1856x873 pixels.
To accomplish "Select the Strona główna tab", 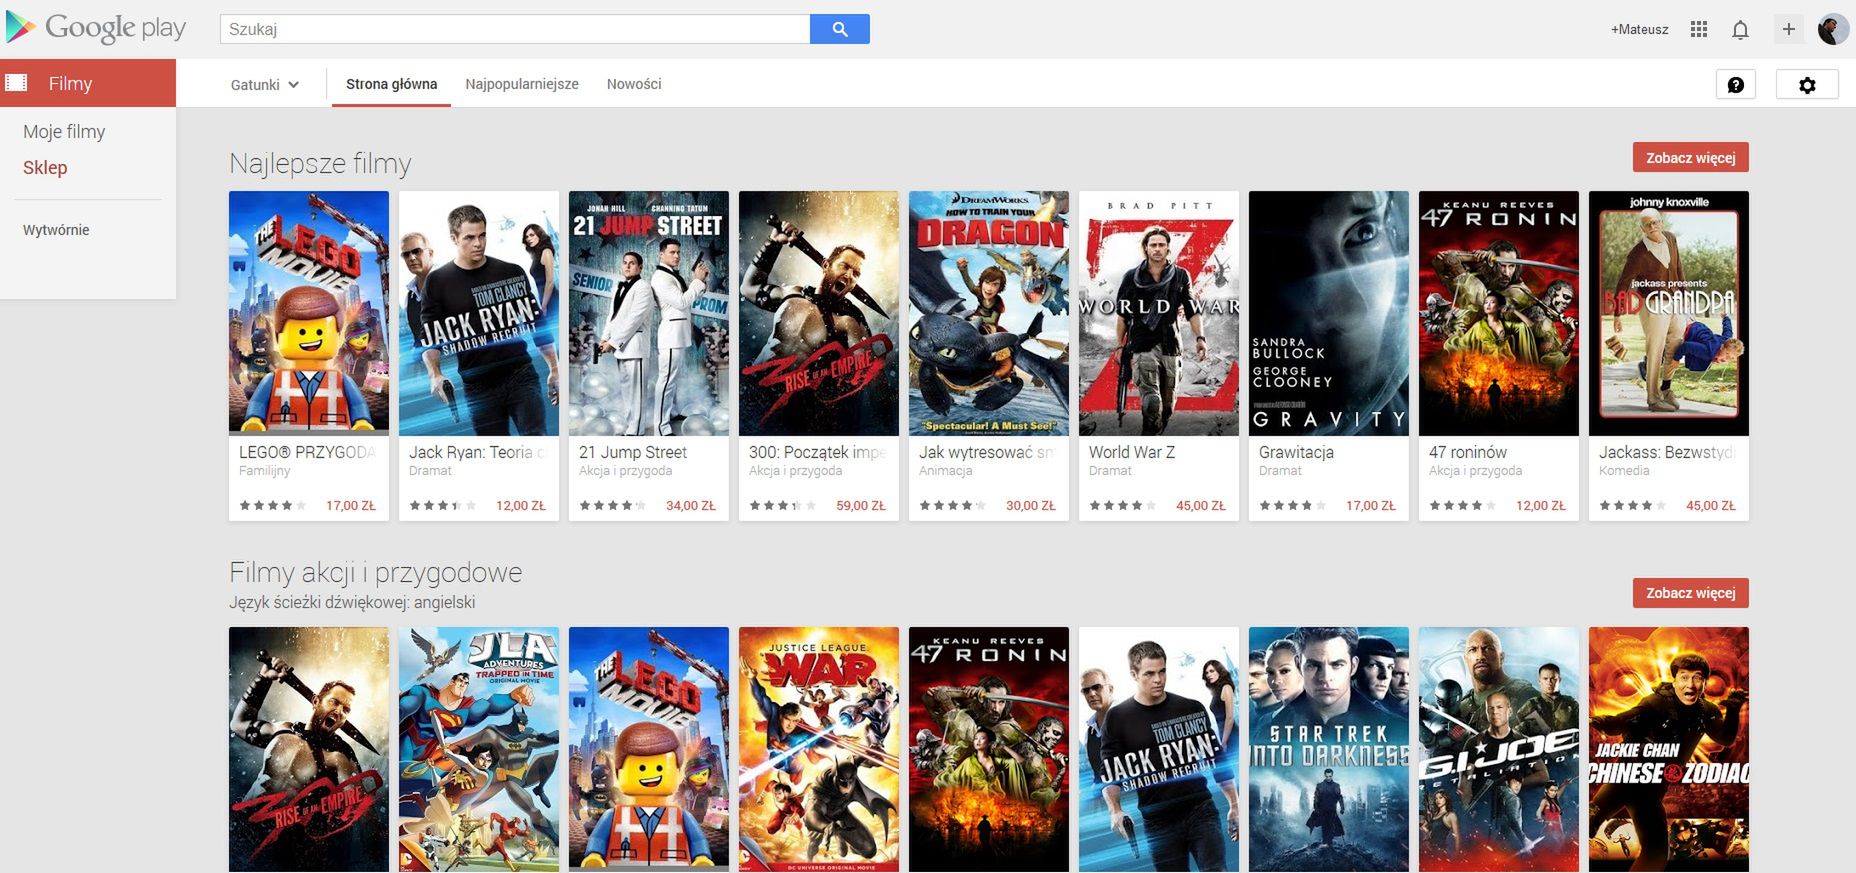I will 392,85.
